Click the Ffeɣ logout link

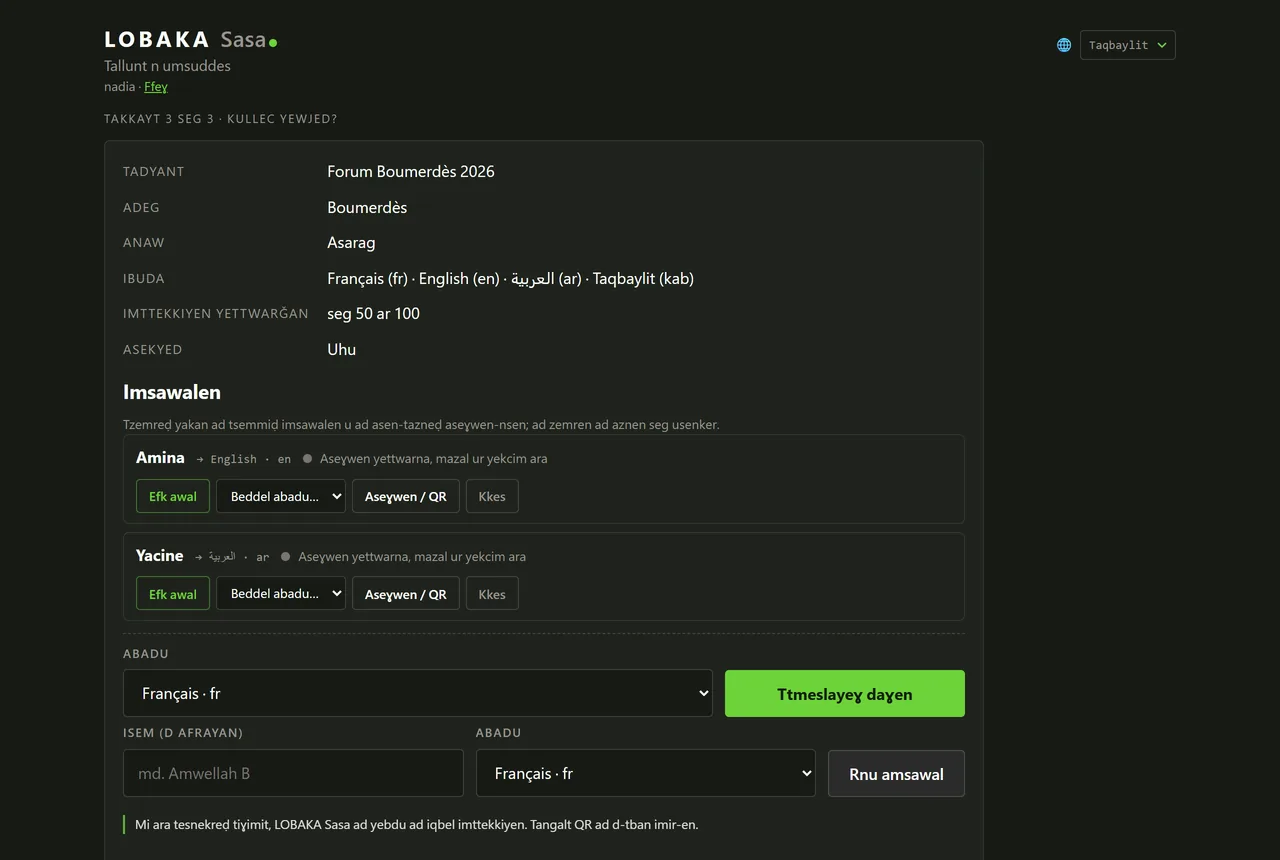click(156, 87)
